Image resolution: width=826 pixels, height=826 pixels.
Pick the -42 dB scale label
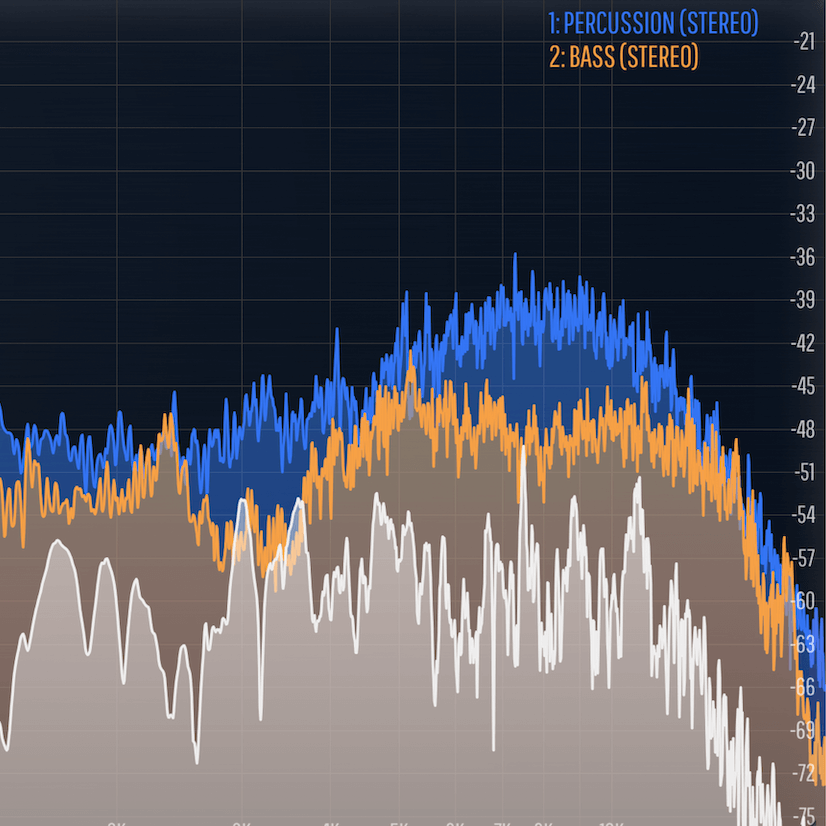pyautogui.click(x=803, y=343)
